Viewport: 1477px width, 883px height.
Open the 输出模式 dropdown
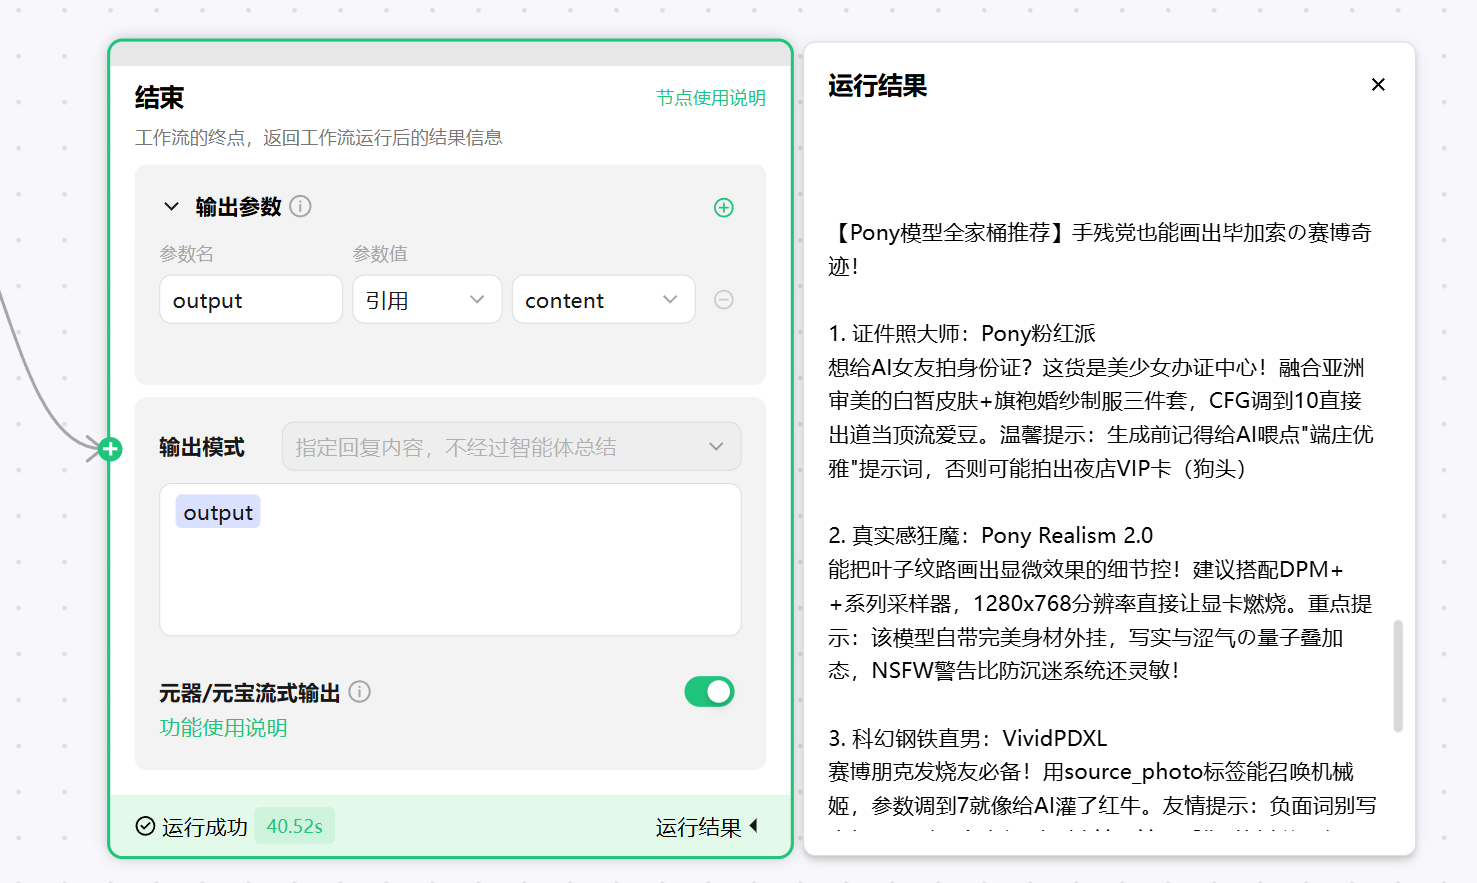click(x=512, y=447)
